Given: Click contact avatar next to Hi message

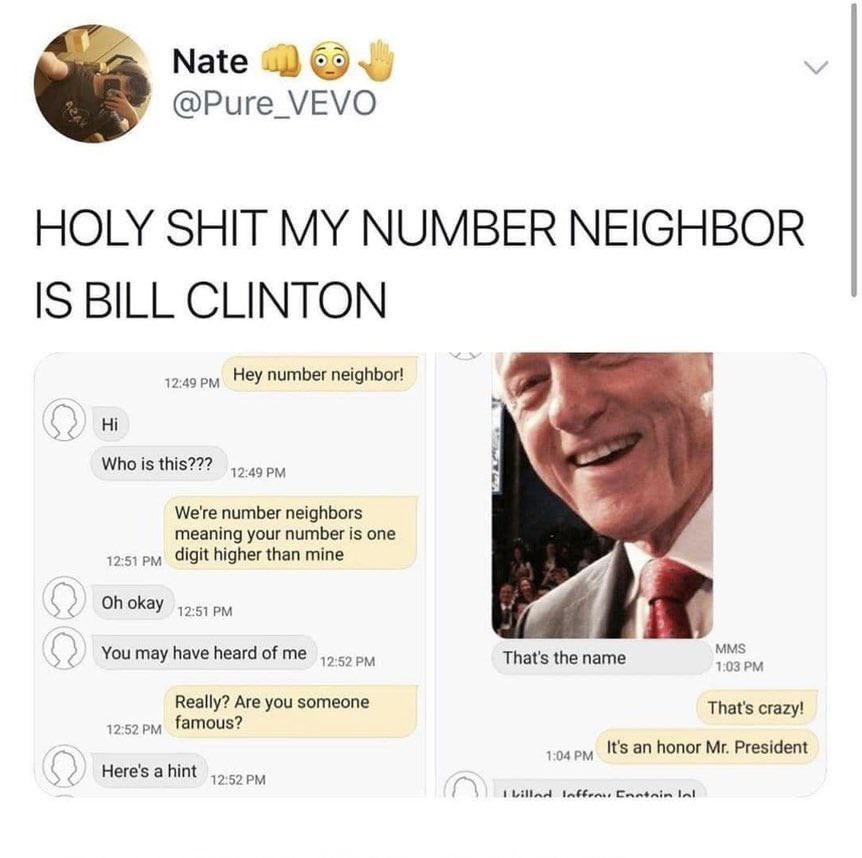Looking at the screenshot, I should (64, 419).
